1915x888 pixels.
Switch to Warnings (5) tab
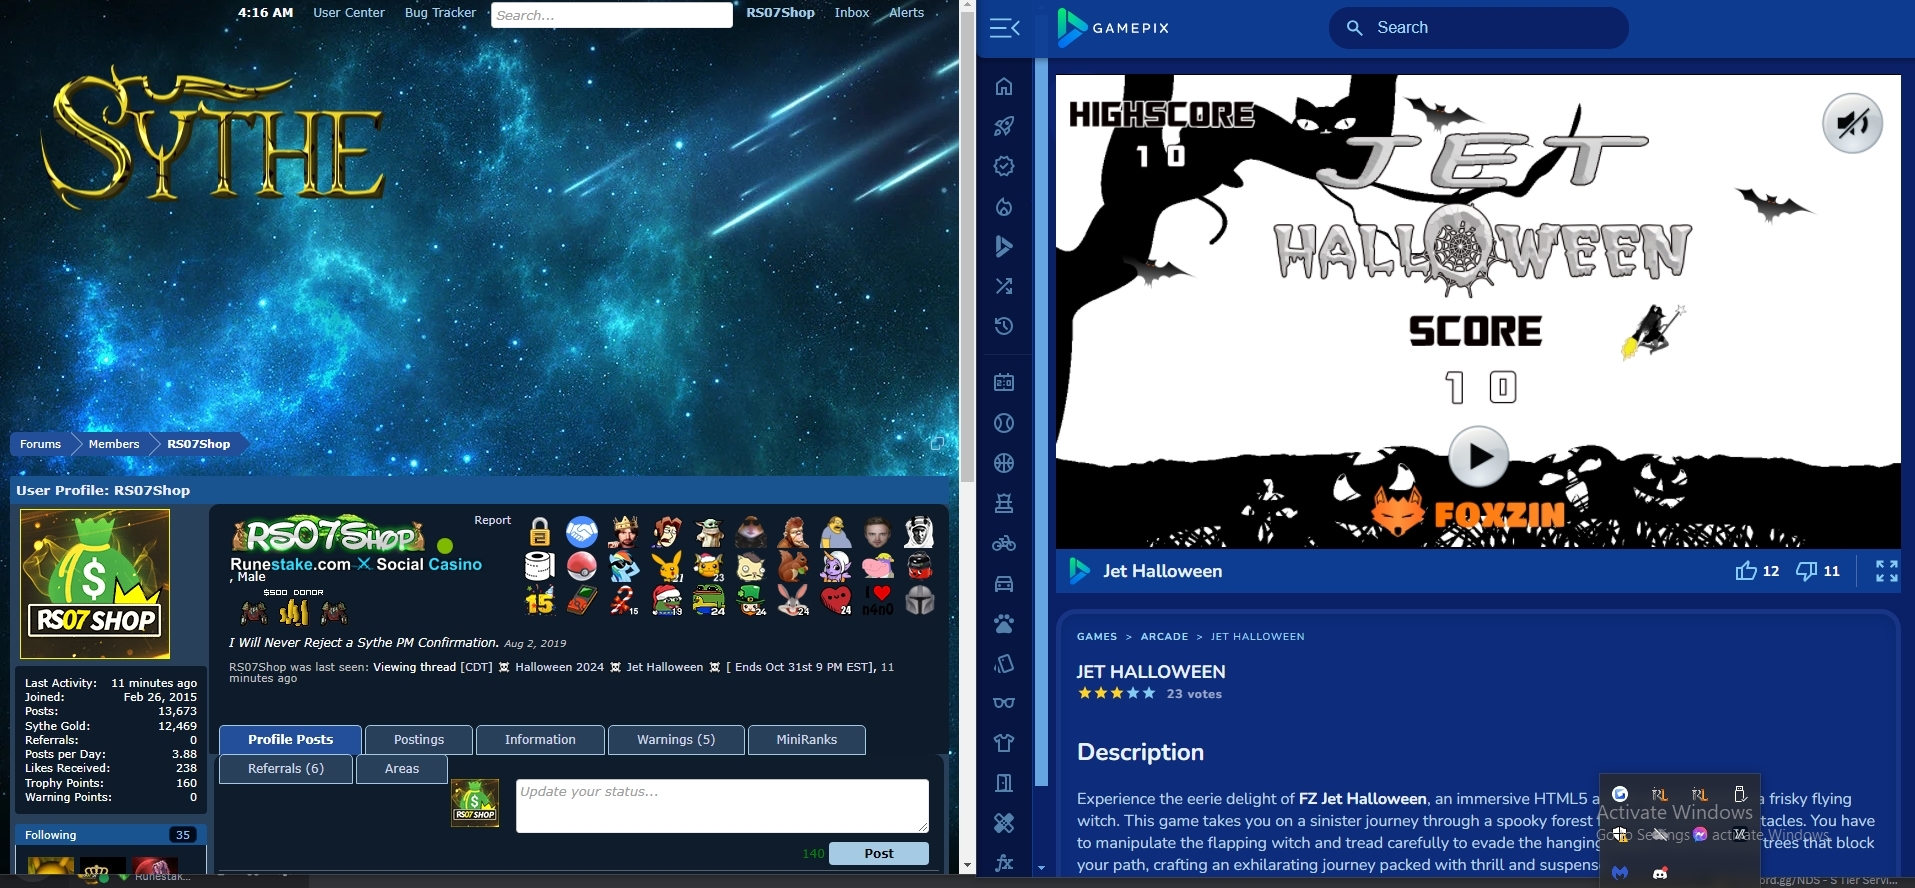(x=676, y=740)
